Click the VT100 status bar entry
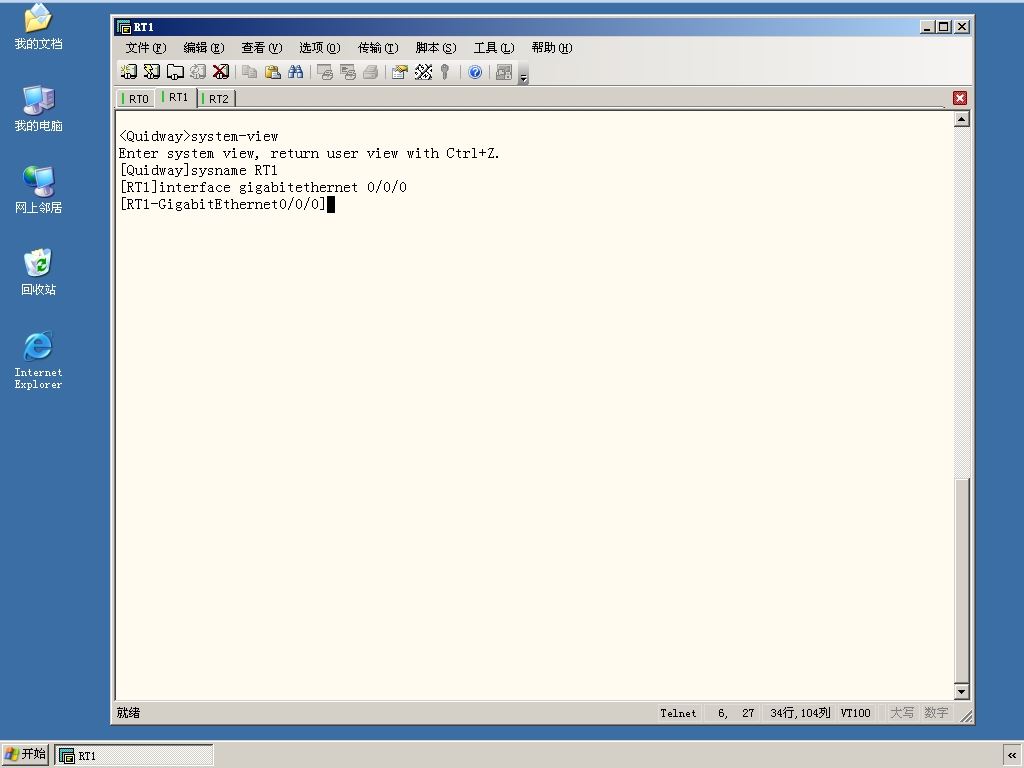This screenshot has height=768, width=1024. pos(856,713)
